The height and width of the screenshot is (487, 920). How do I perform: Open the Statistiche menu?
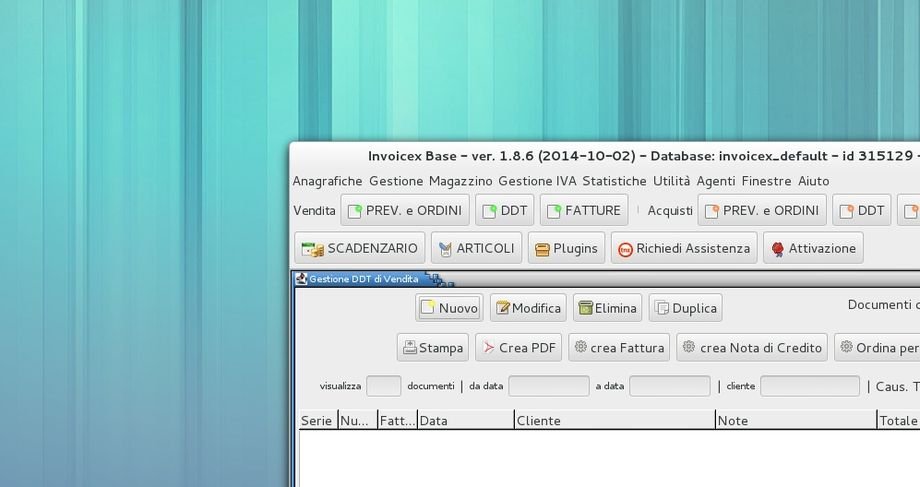click(x=614, y=181)
